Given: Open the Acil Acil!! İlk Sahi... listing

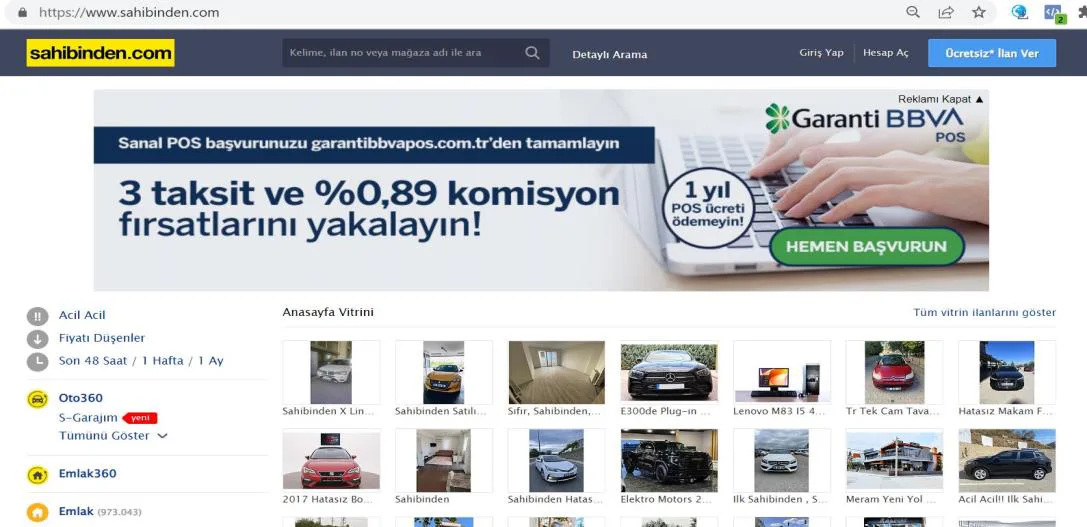Looking at the screenshot, I should click(1007, 460).
